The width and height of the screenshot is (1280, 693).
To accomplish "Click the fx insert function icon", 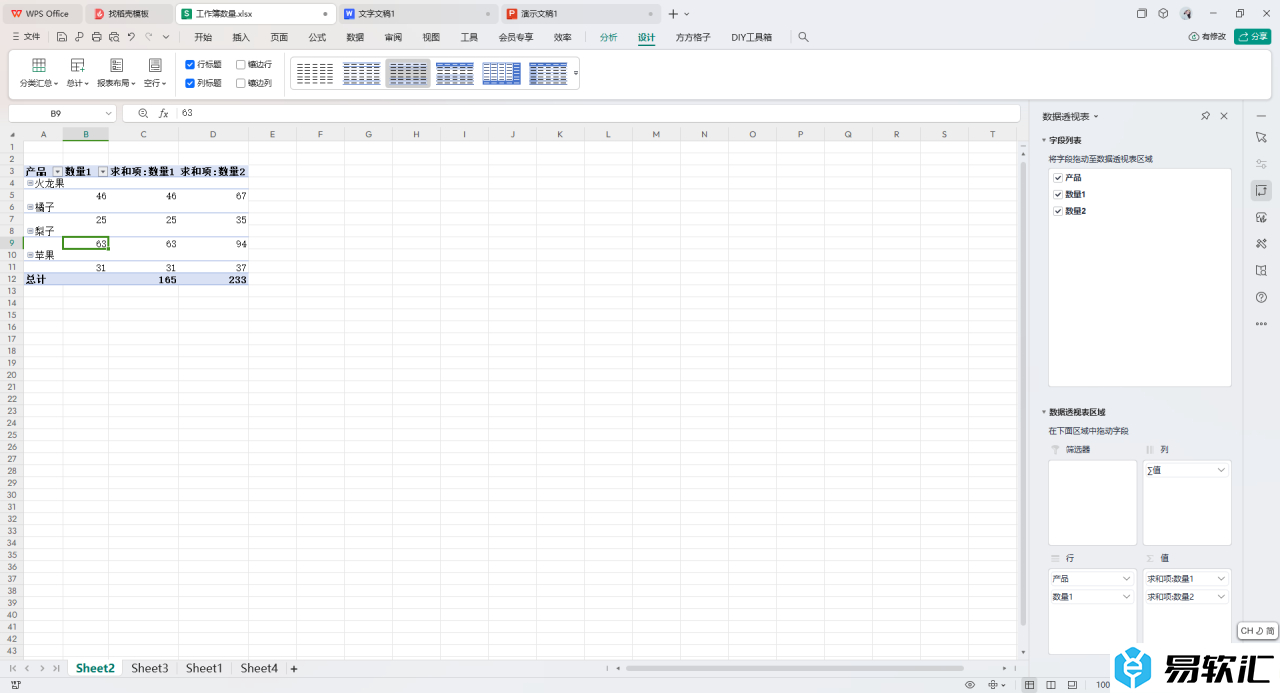I will pos(164,113).
